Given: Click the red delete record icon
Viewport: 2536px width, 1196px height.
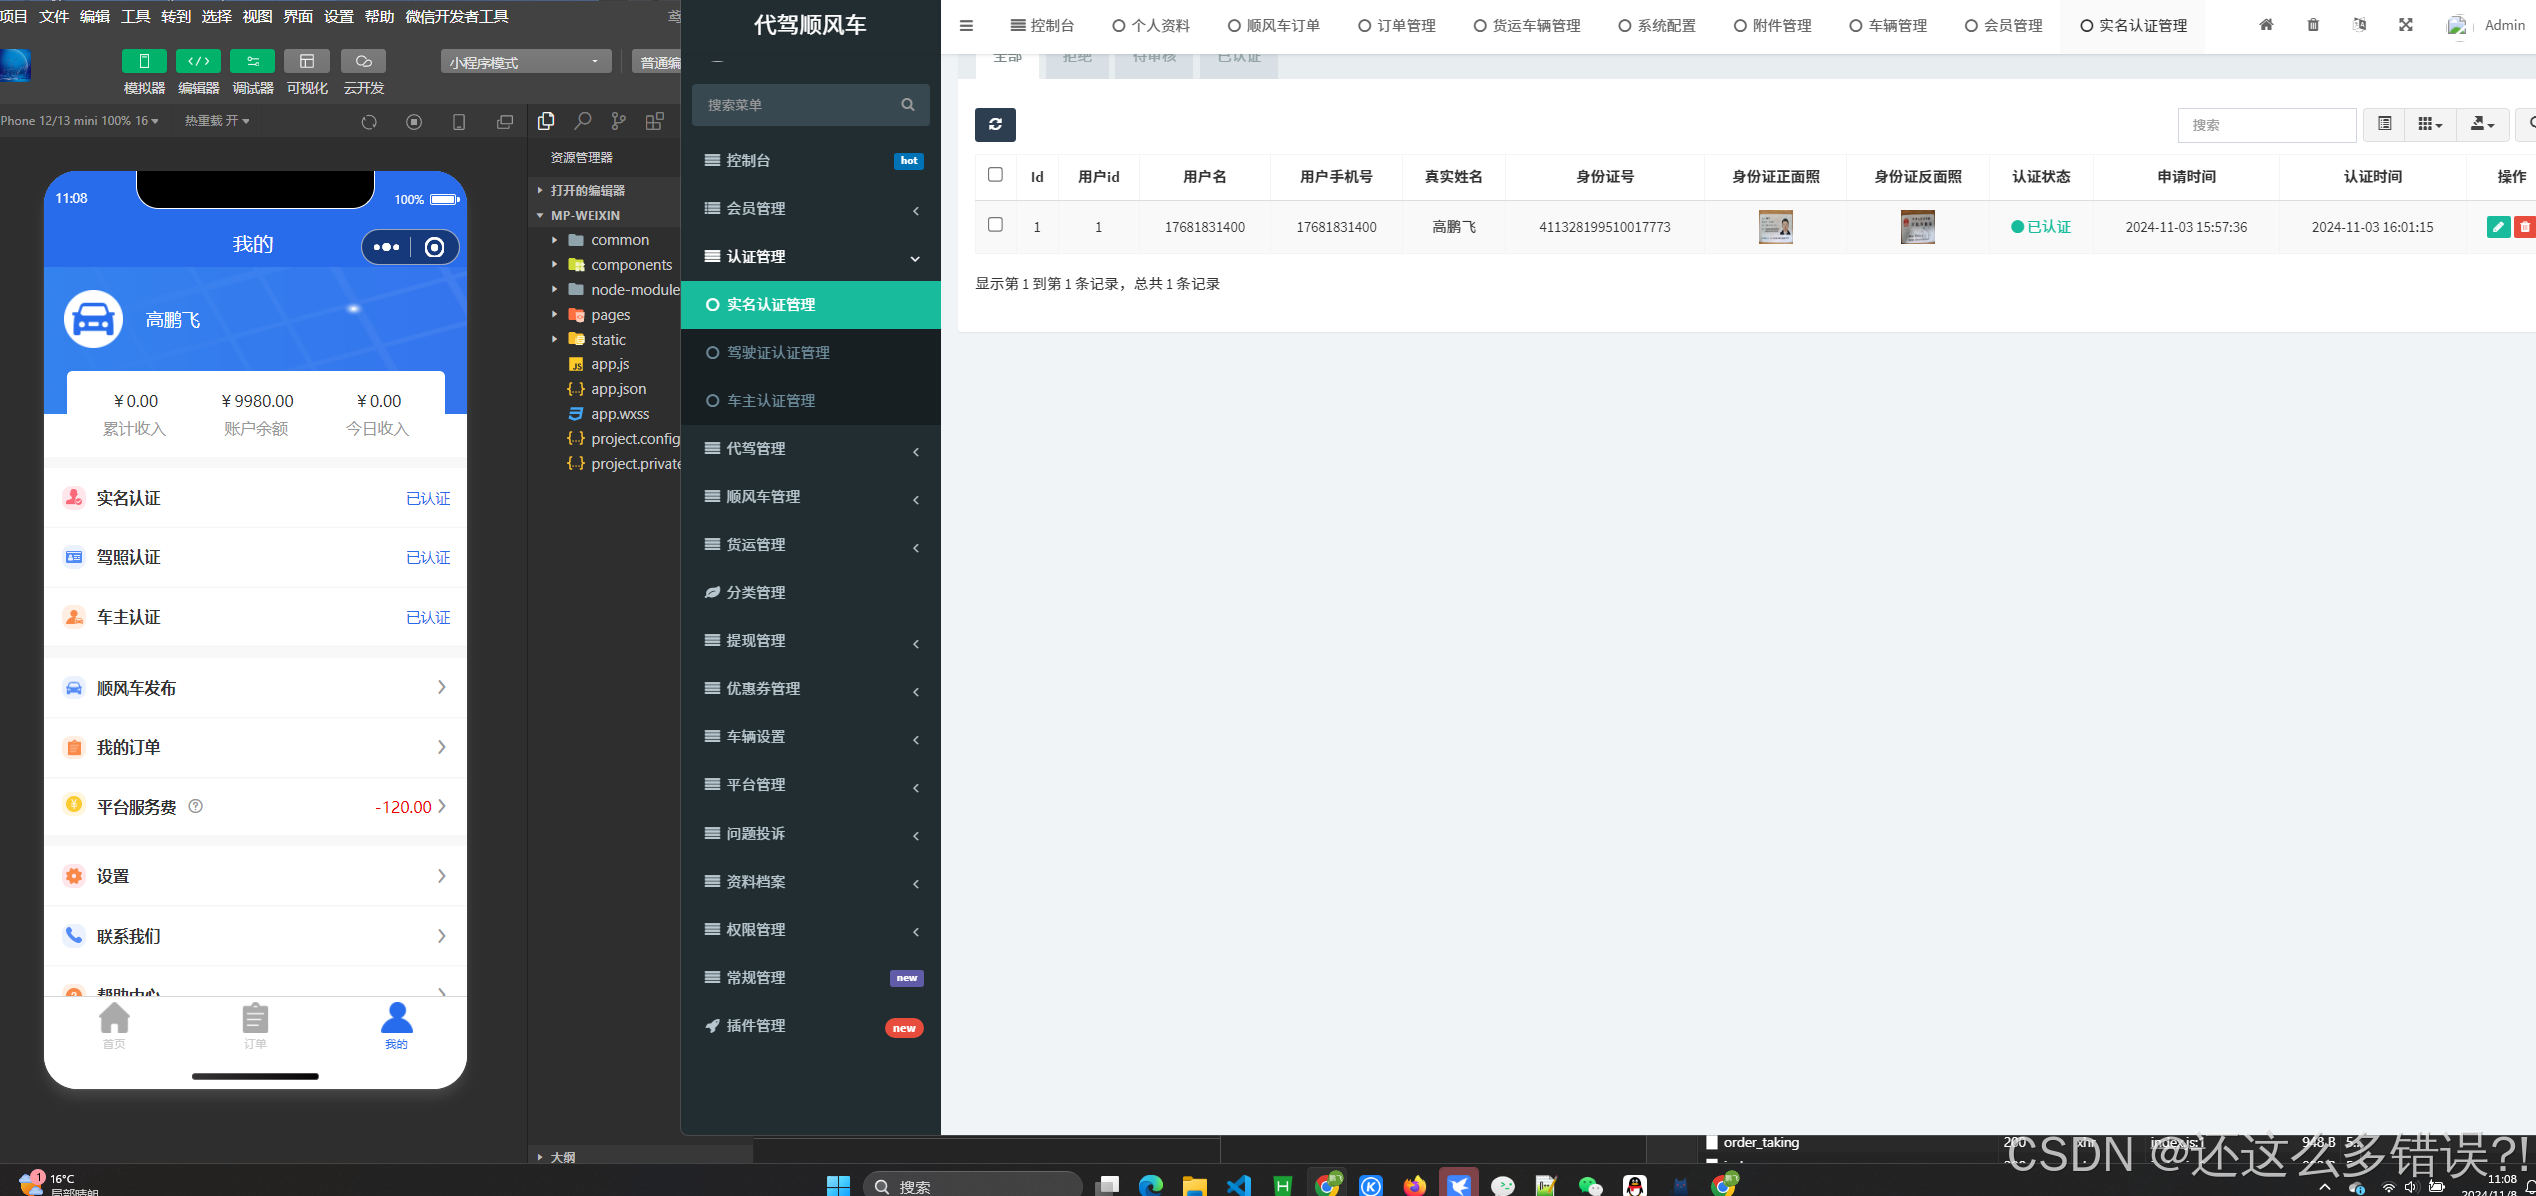Looking at the screenshot, I should 2524,227.
